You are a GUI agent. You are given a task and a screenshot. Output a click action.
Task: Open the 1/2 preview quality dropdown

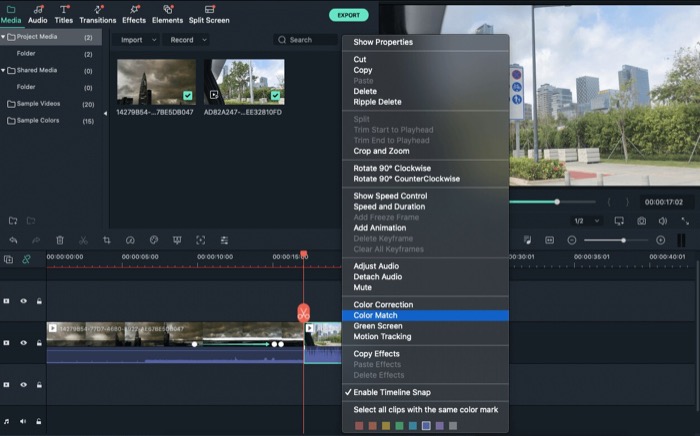(586, 221)
